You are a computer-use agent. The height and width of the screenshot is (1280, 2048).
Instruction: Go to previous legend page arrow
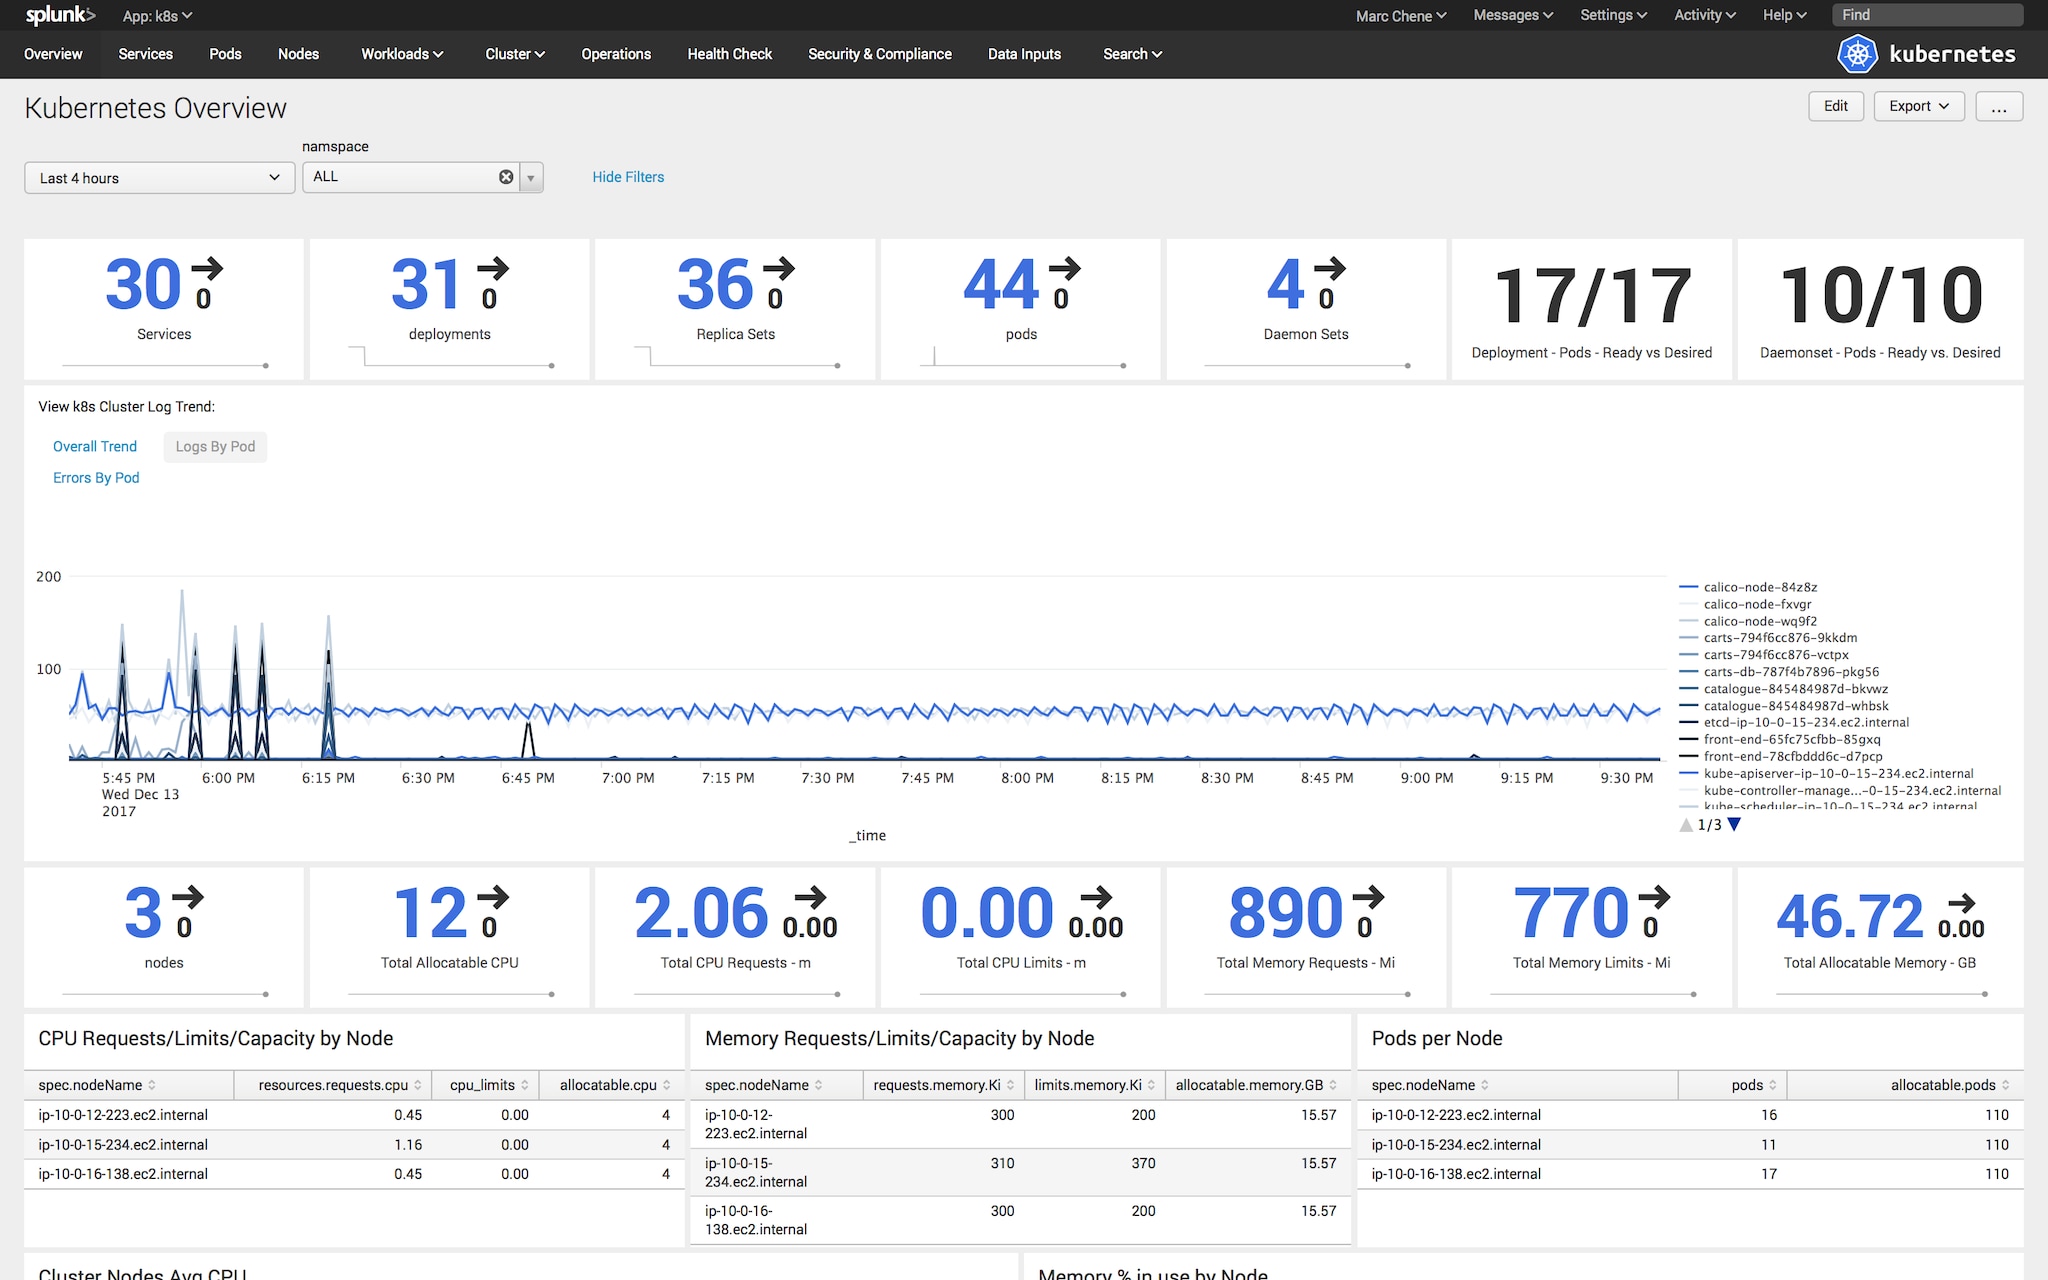tap(1686, 825)
